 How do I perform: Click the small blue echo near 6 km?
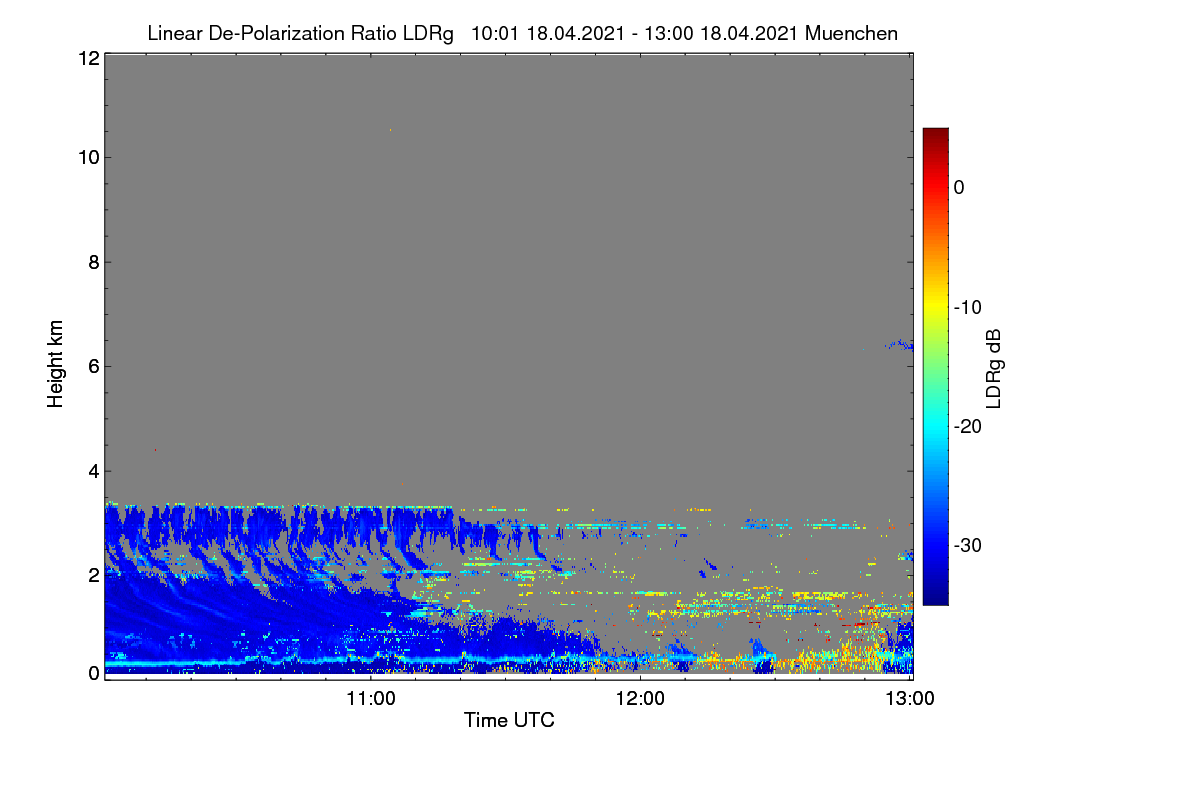(x=899, y=345)
